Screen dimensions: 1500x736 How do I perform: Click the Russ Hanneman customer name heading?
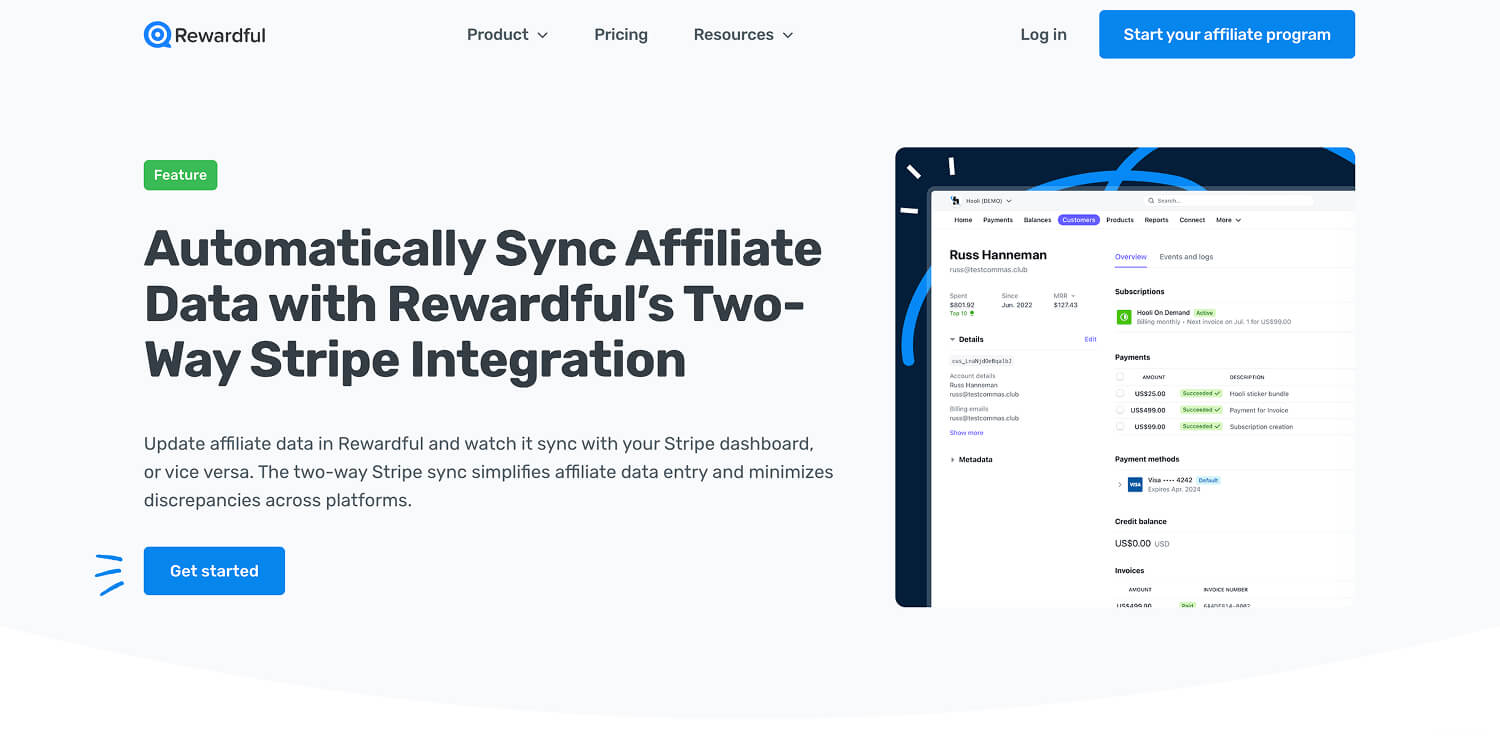click(x=998, y=255)
